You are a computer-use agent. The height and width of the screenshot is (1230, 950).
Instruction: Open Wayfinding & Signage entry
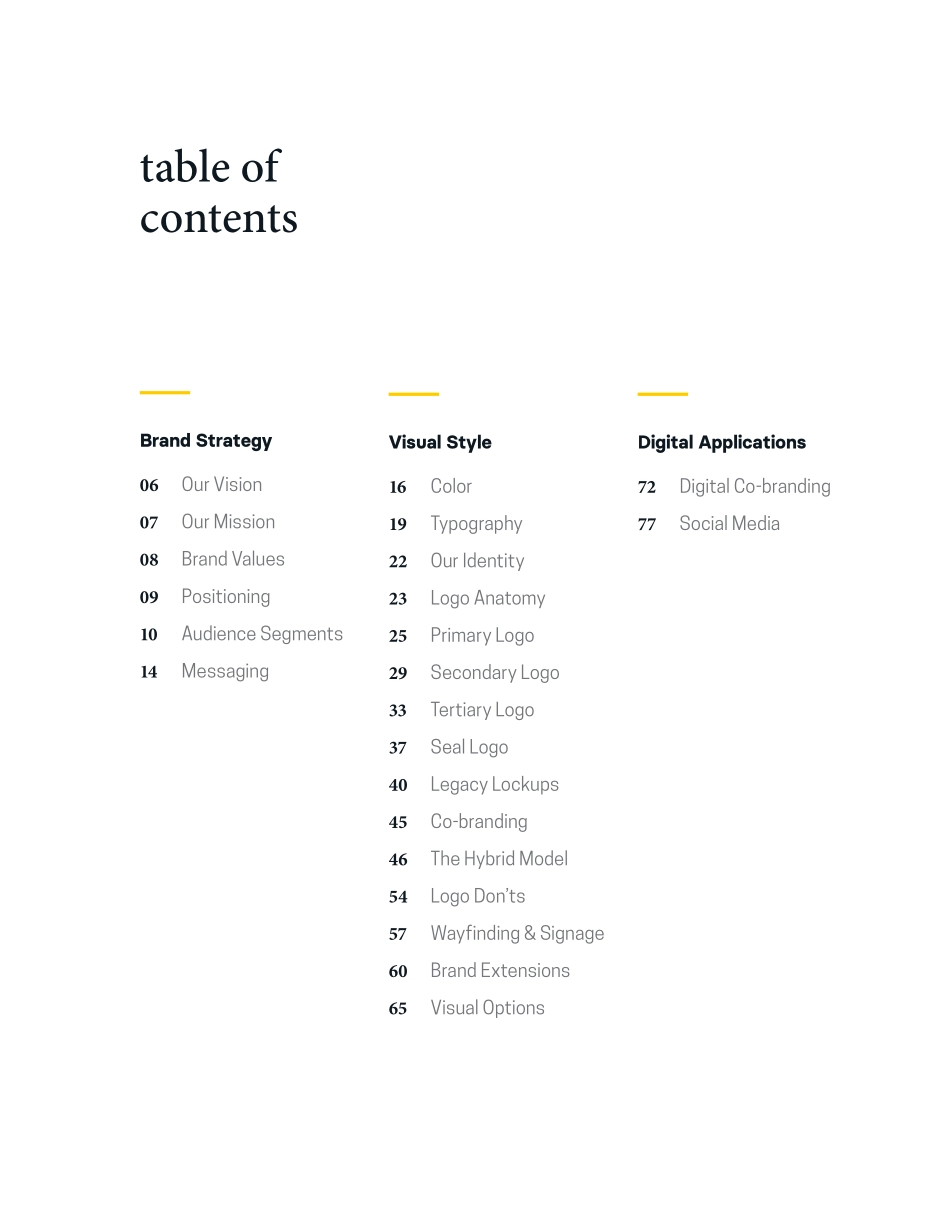516,934
